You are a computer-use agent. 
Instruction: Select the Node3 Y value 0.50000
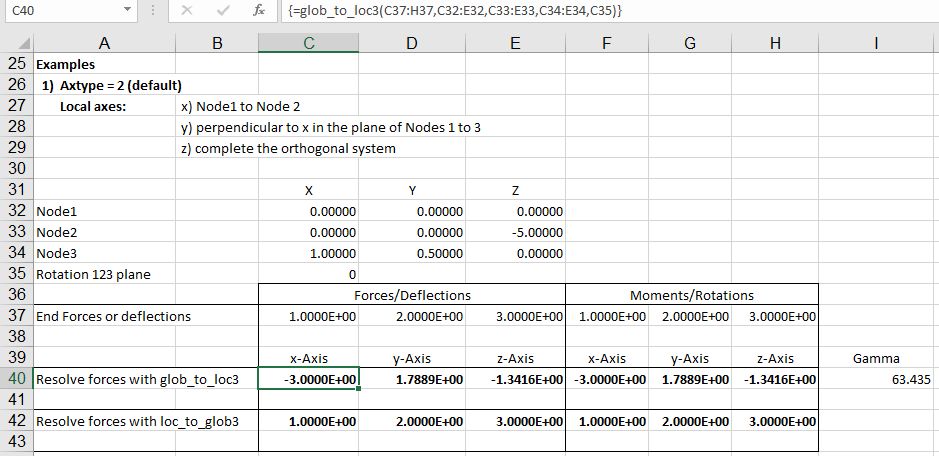(x=411, y=253)
